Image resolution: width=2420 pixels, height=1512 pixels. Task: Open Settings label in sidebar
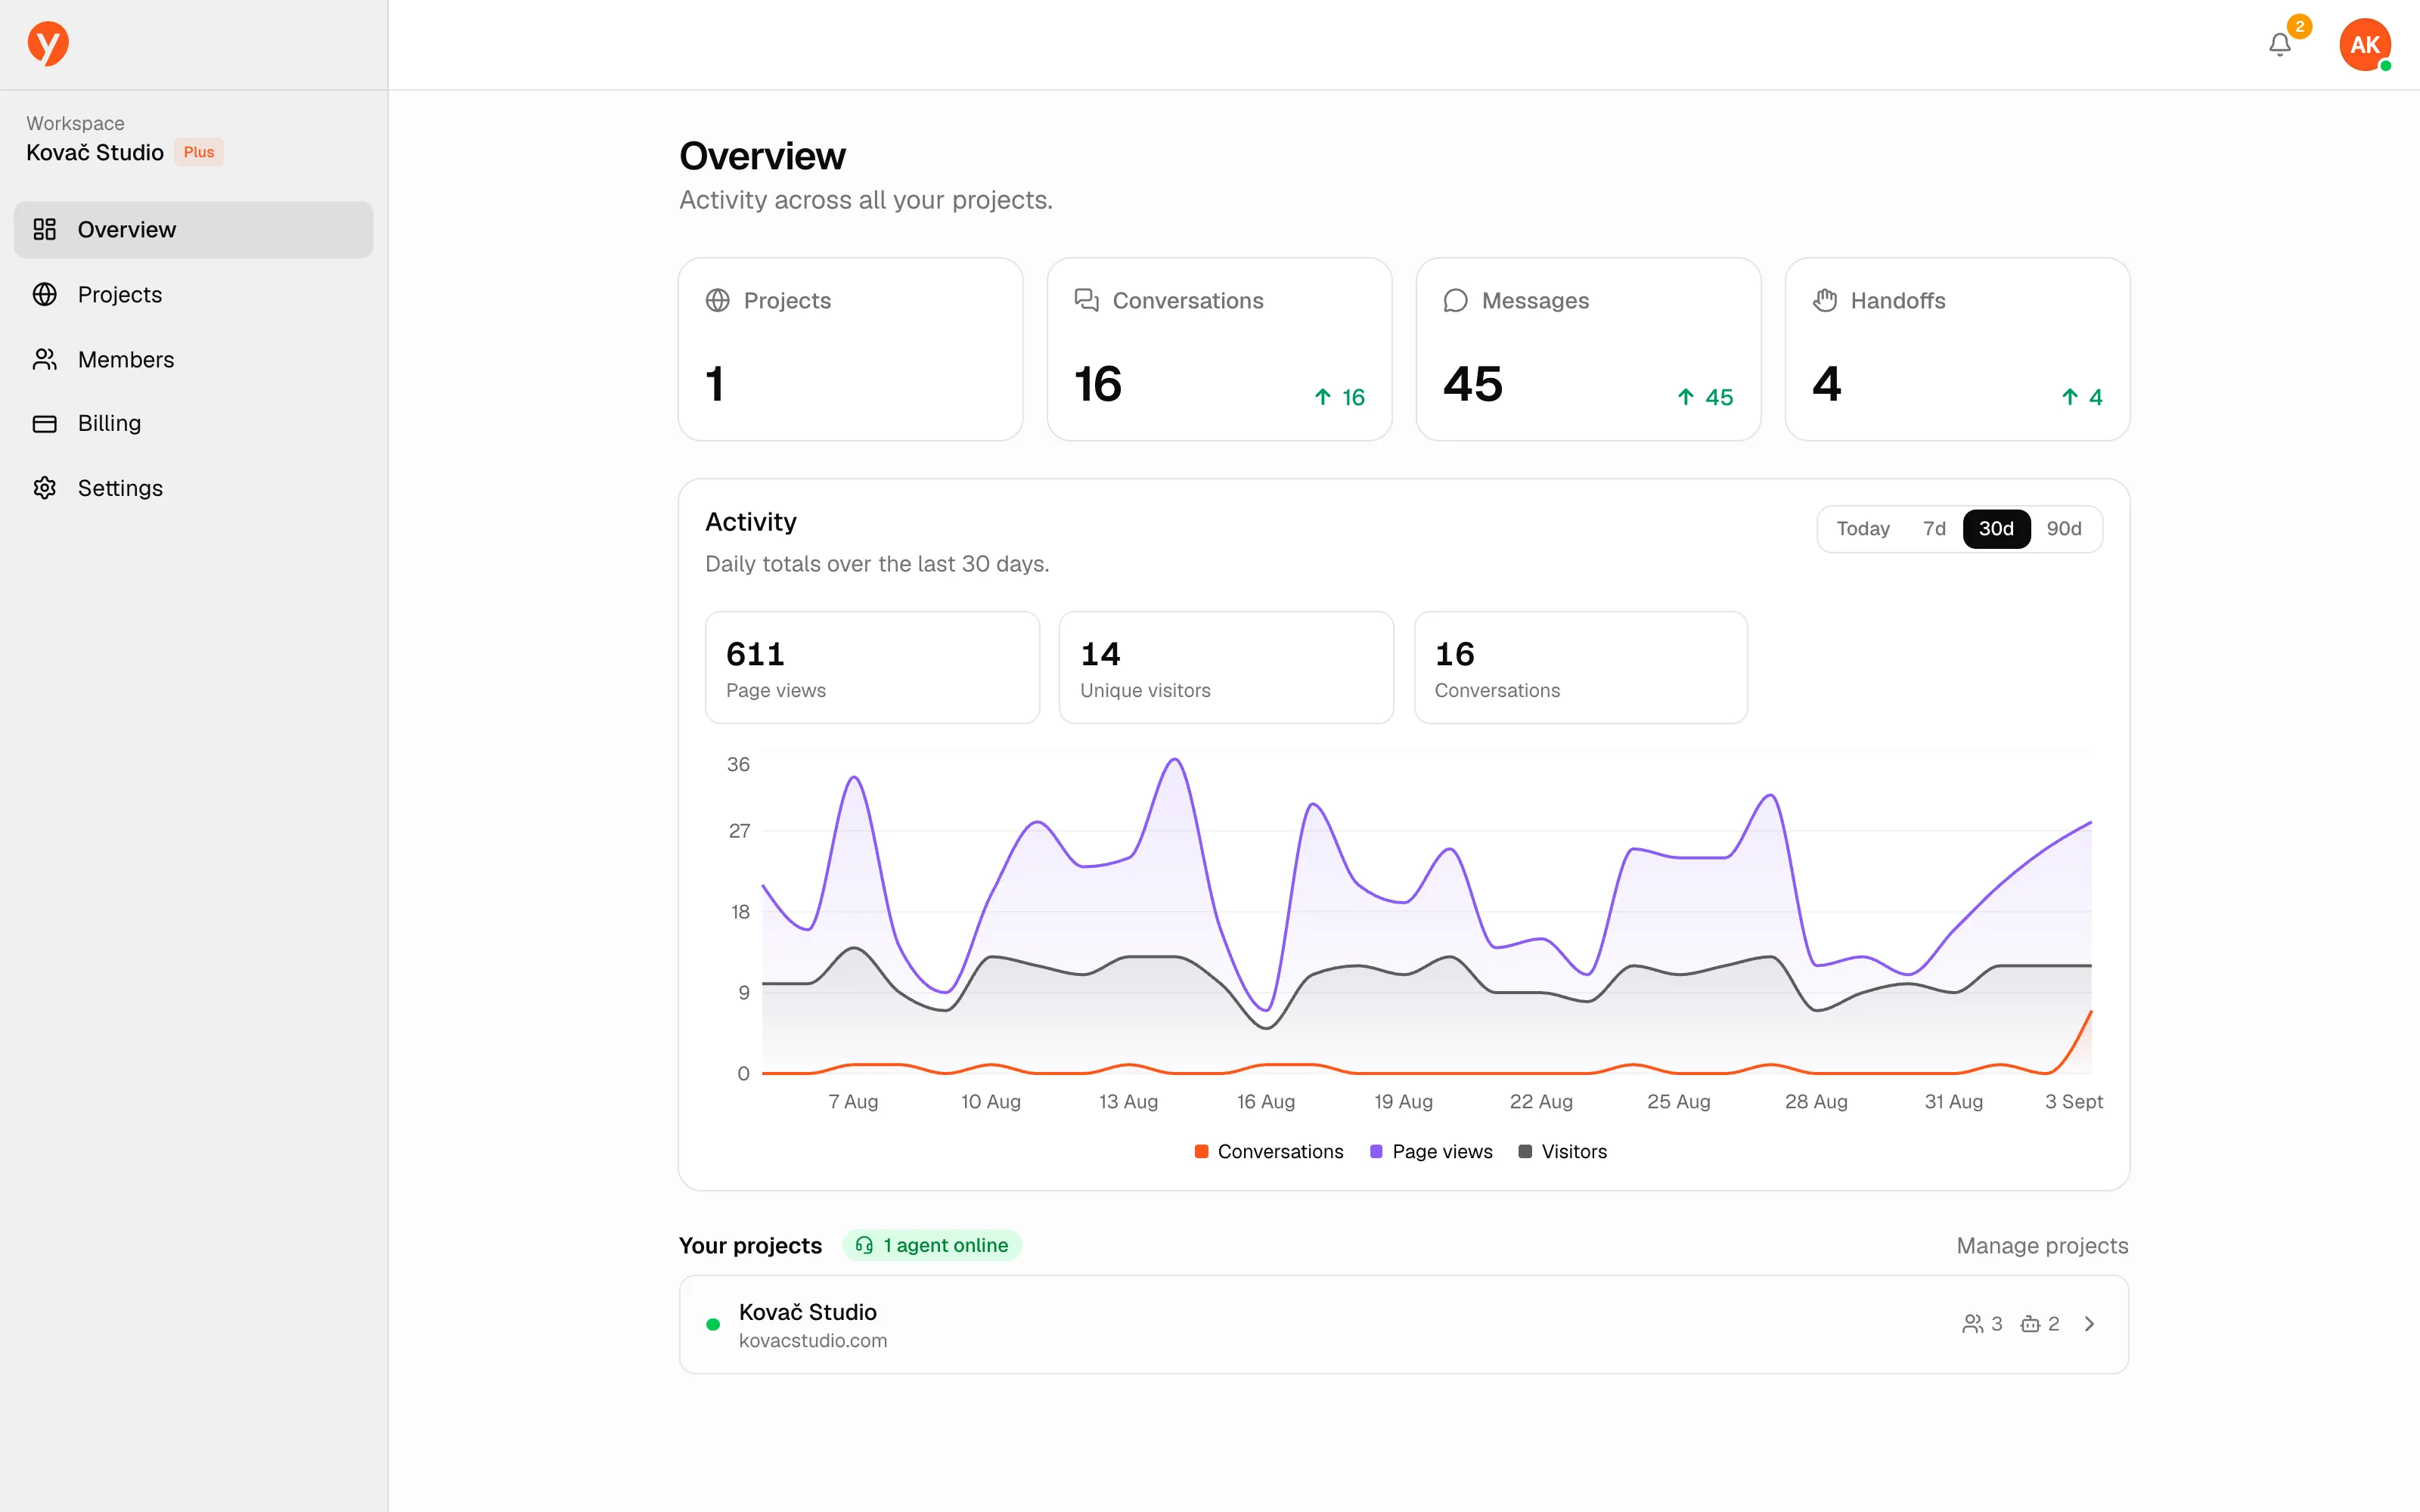[120, 488]
